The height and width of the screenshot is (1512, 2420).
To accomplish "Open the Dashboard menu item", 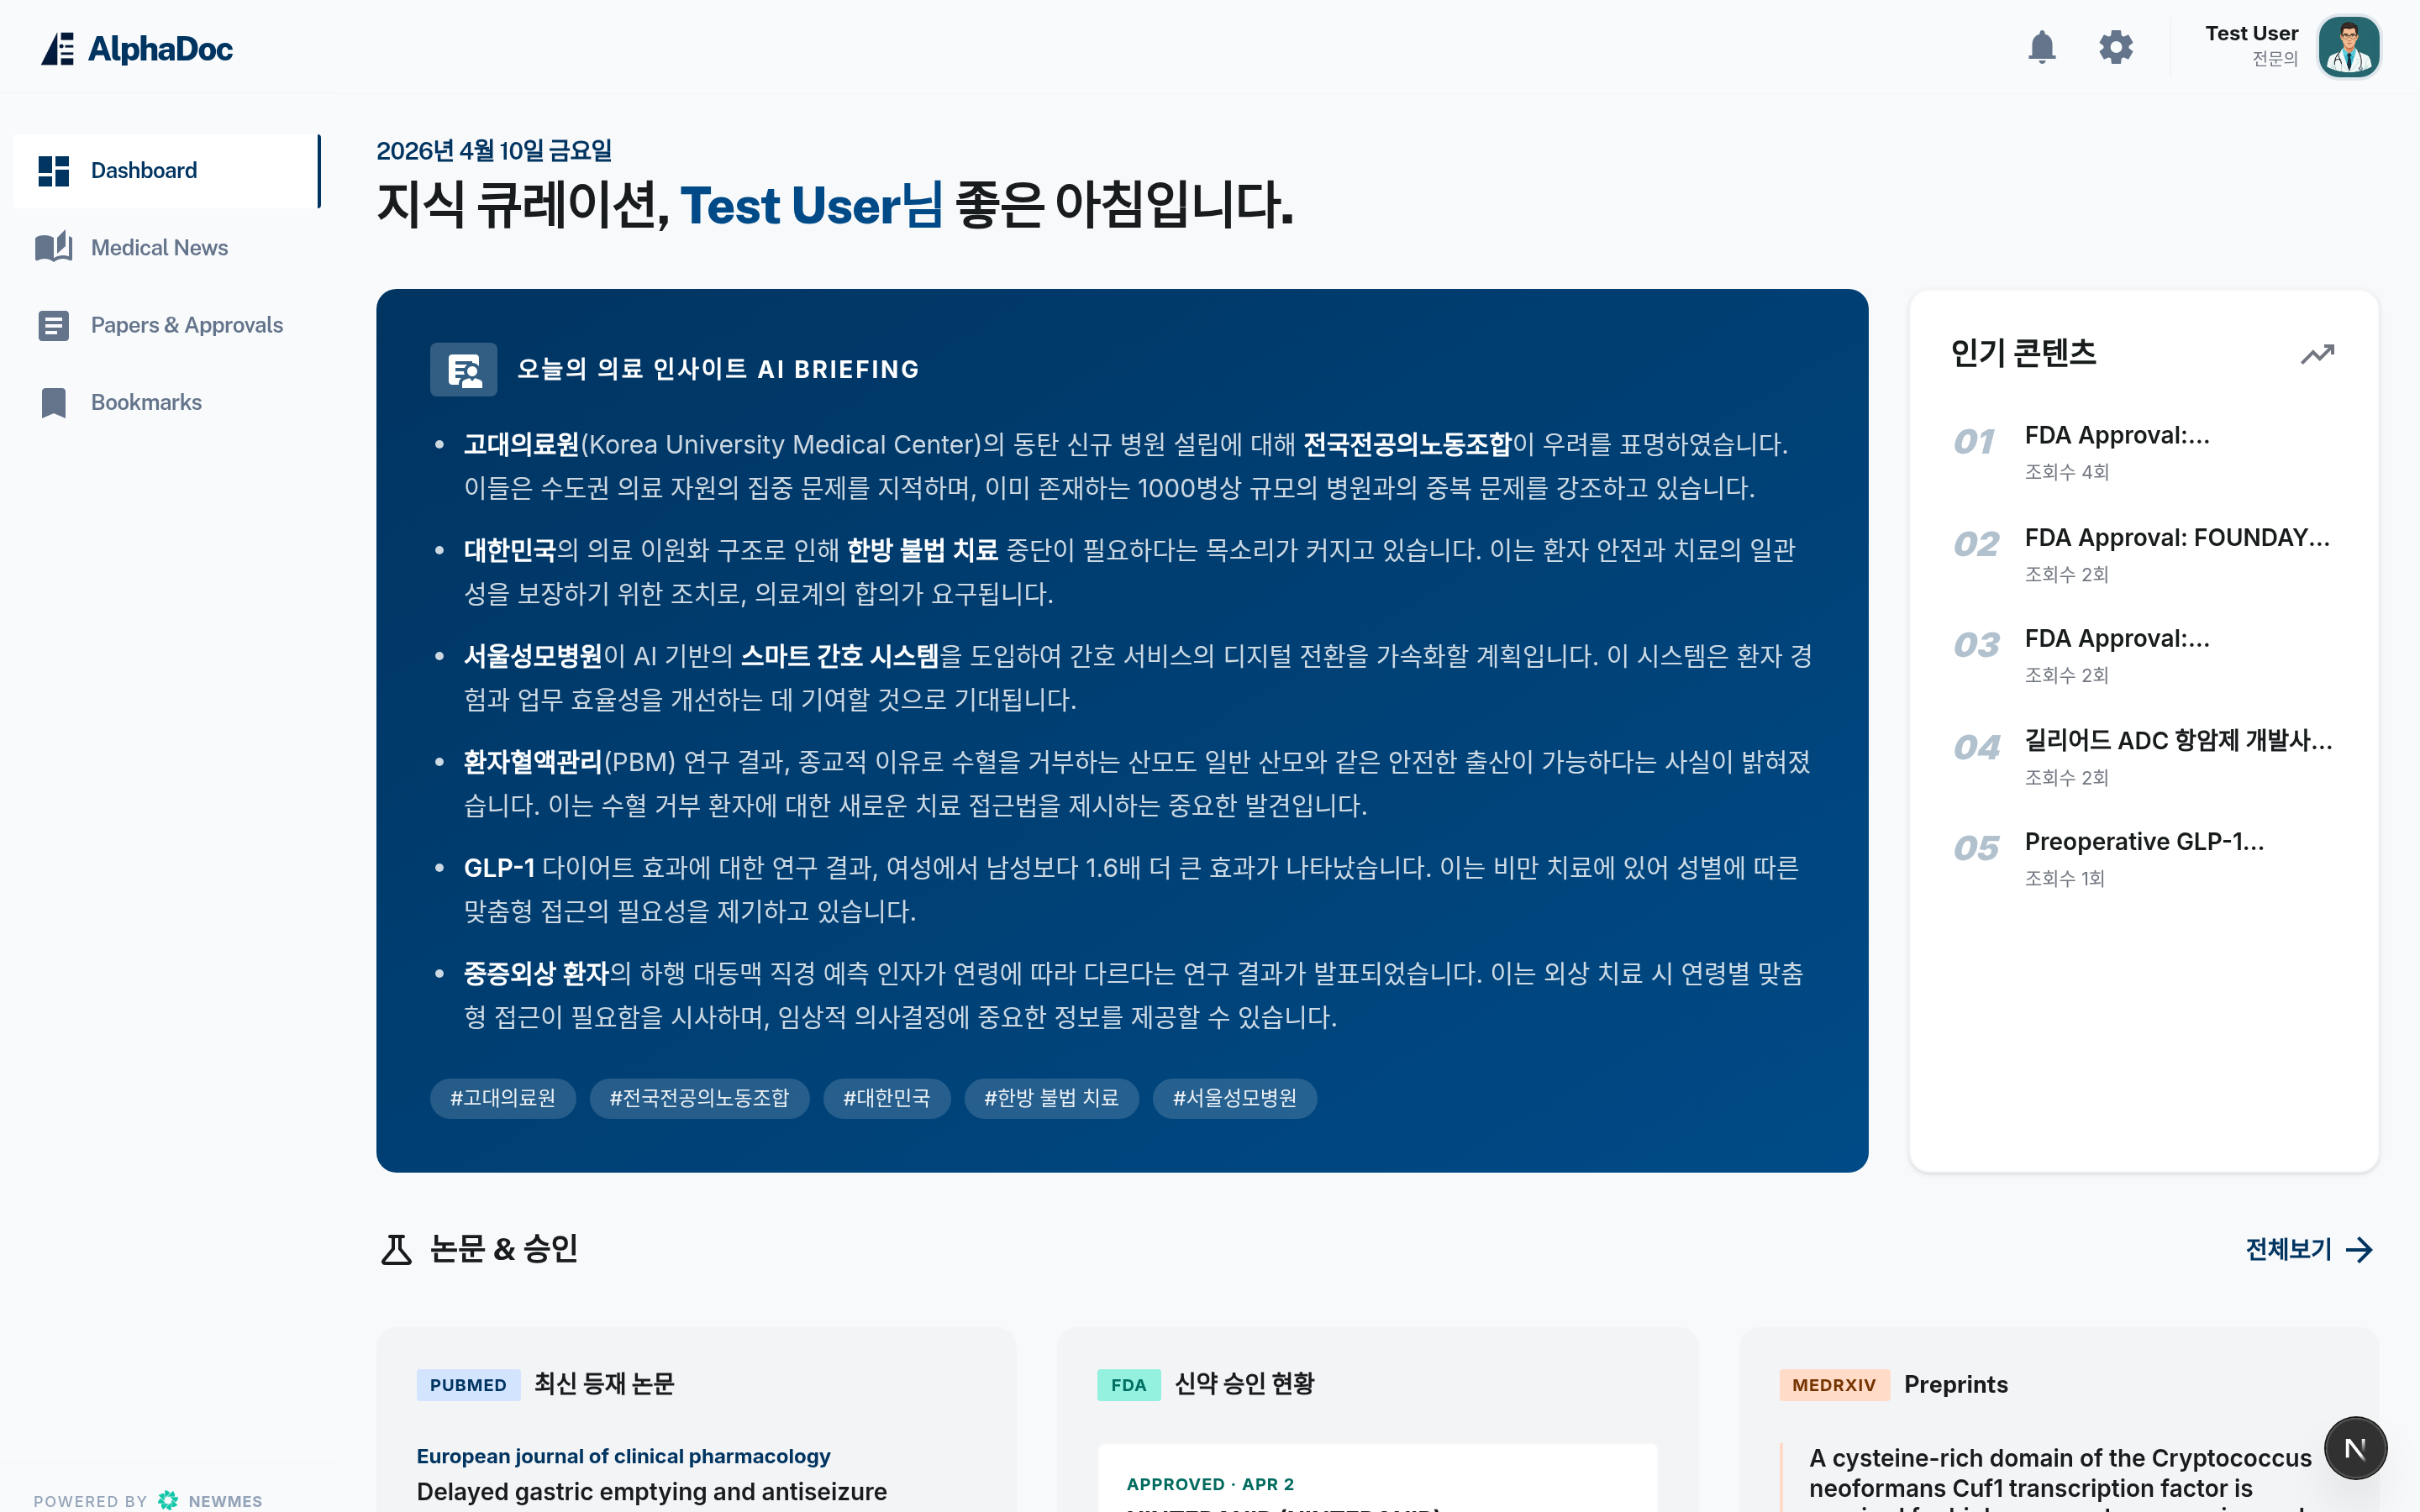I will [144, 171].
